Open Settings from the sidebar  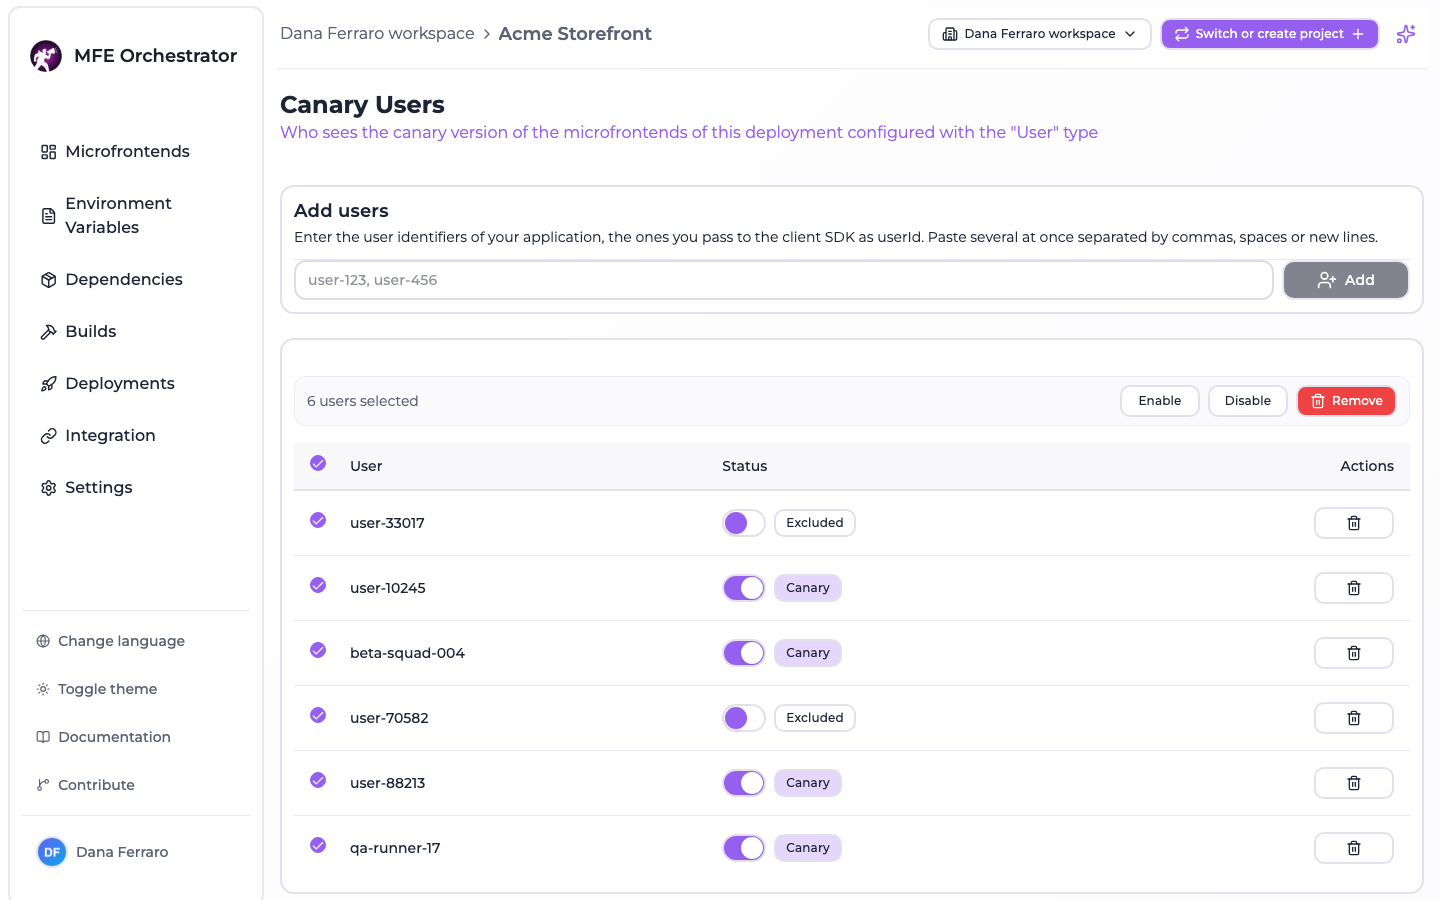136,487
